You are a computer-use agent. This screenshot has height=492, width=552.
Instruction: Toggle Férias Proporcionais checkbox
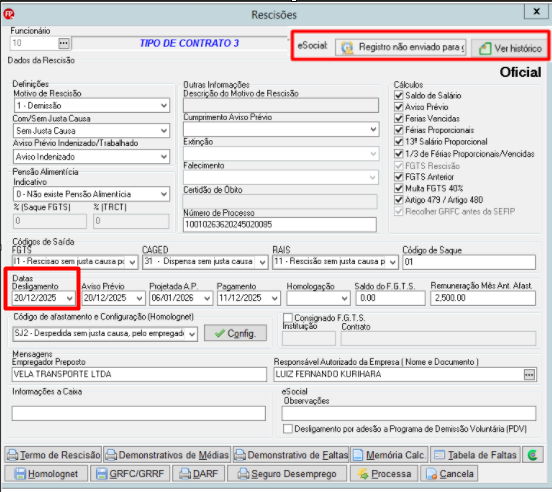click(x=399, y=130)
